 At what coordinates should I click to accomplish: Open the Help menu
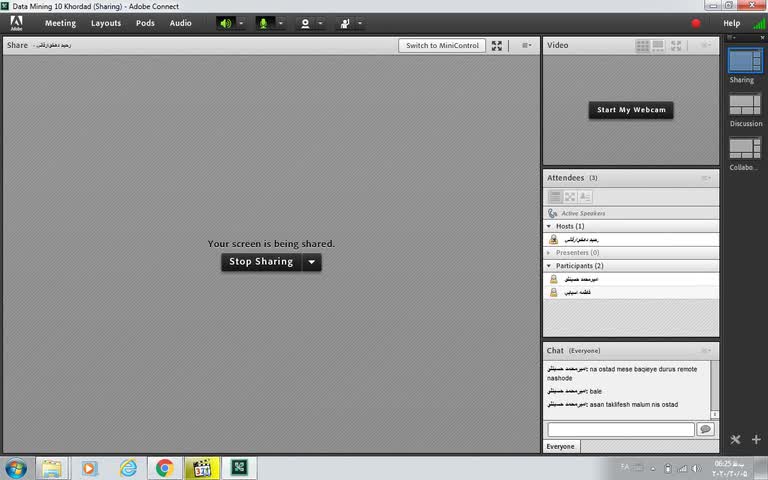[x=732, y=23]
